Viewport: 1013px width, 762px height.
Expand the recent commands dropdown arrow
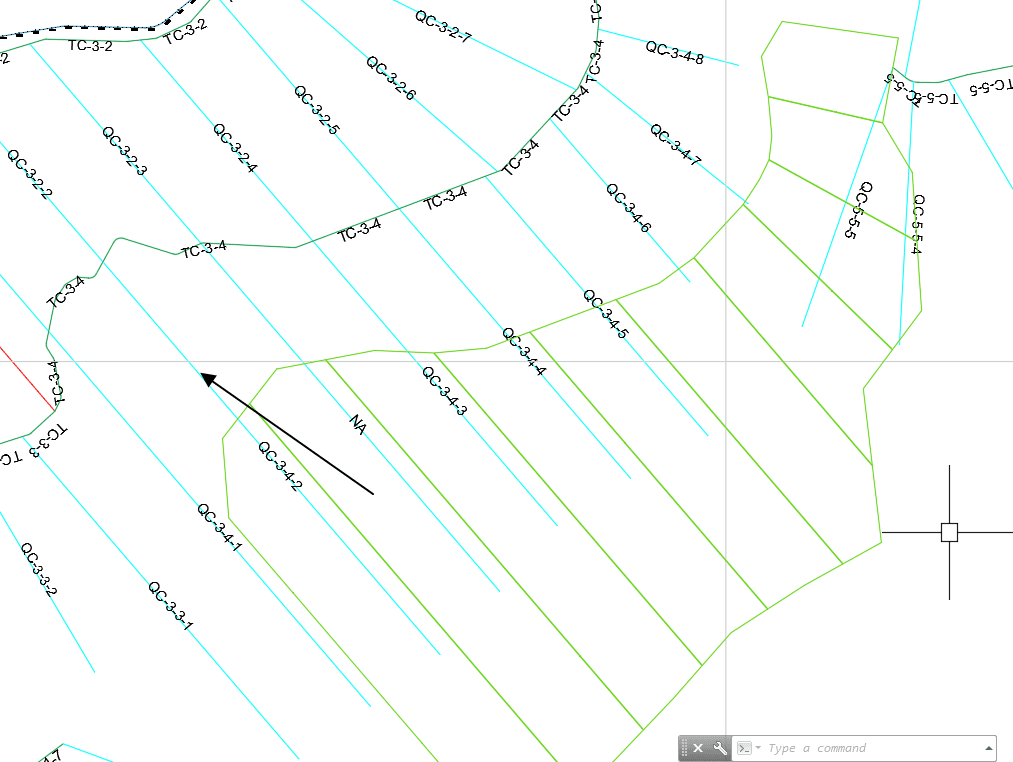(x=758, y=748)
